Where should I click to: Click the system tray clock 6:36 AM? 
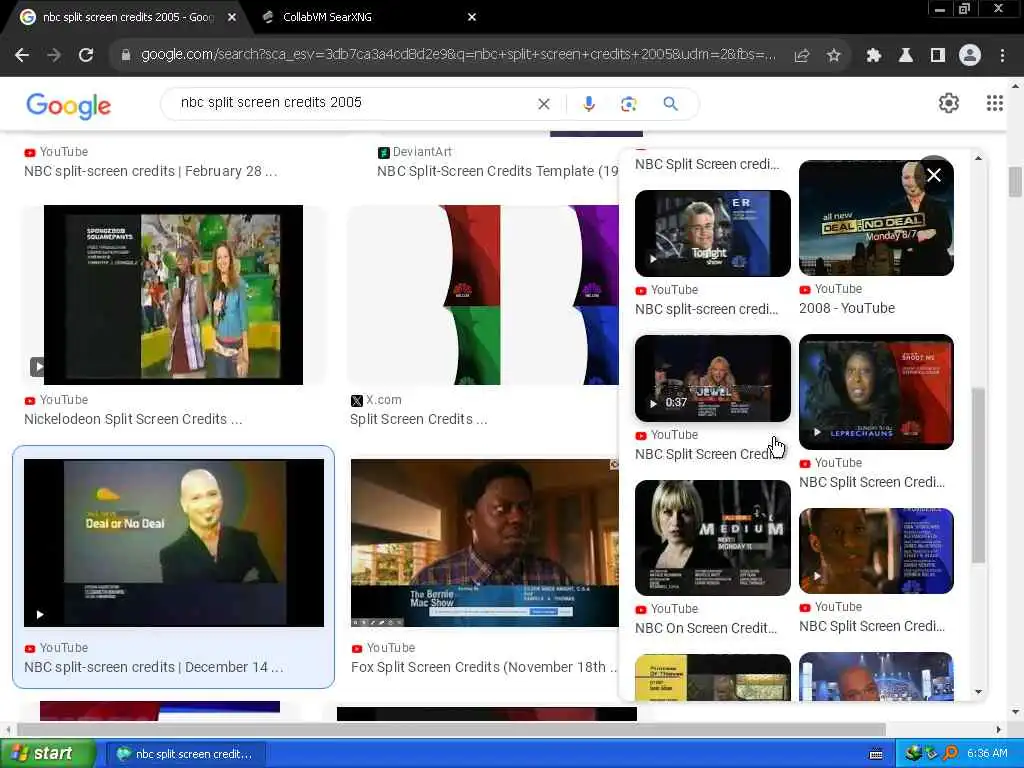(987, 754)
